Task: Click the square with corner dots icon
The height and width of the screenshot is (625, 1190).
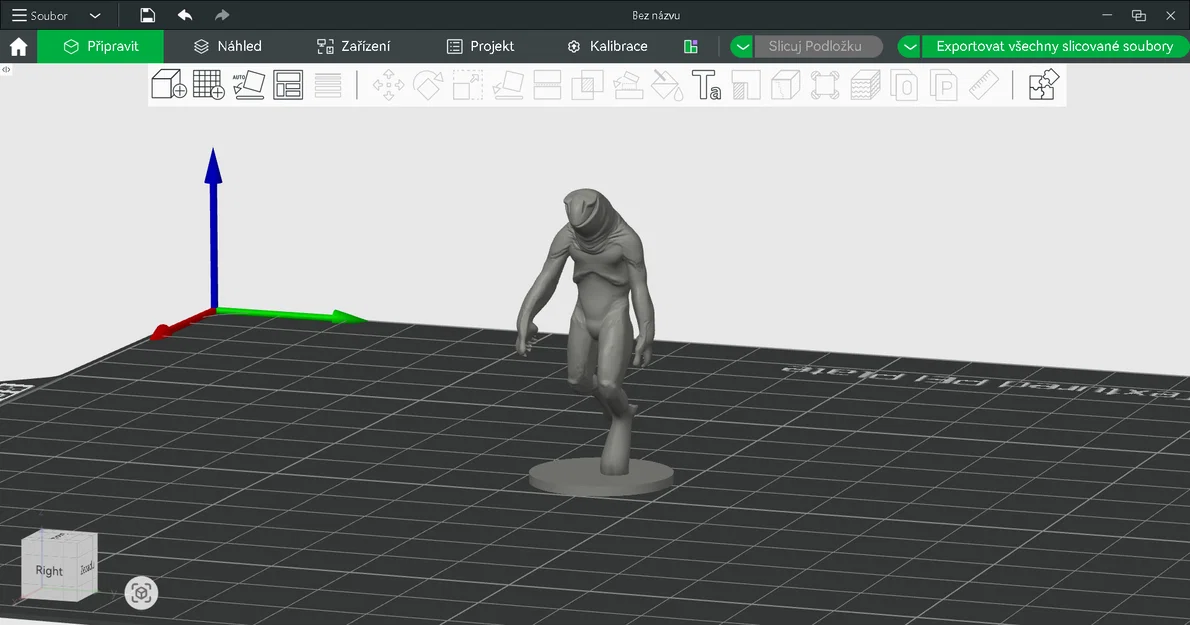Action: [x=825, y=85]
